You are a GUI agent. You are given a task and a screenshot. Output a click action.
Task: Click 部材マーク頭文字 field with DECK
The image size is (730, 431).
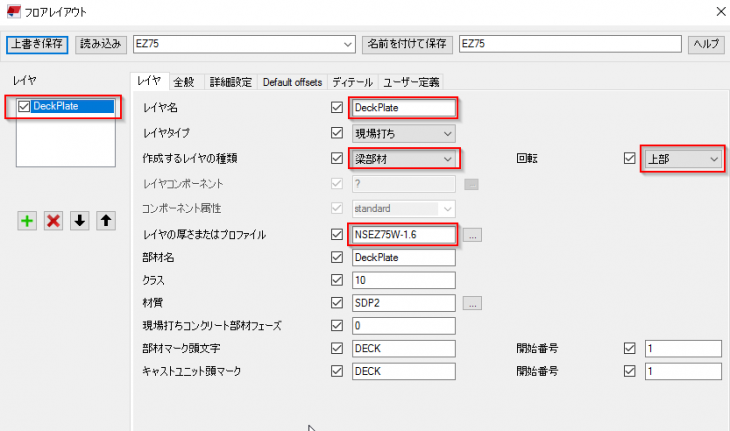tap(404, 349)
